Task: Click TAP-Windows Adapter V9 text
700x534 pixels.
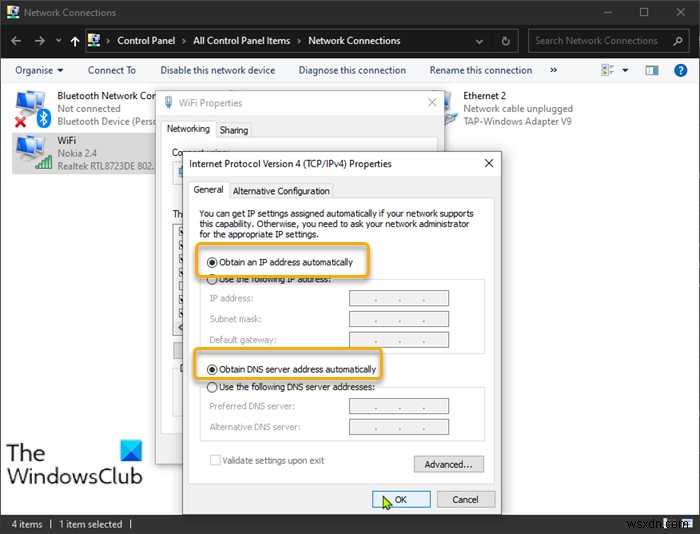Action: 517,121
